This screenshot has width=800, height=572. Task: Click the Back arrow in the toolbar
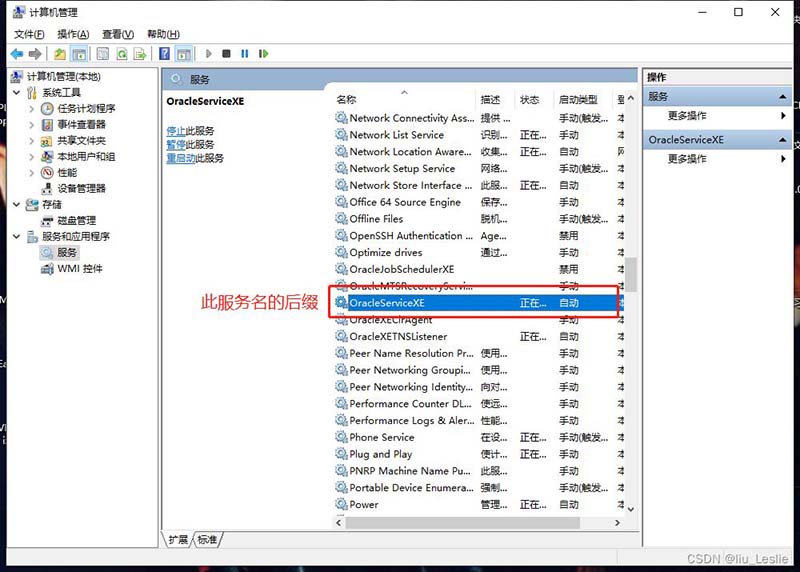[x=16, y=54]
